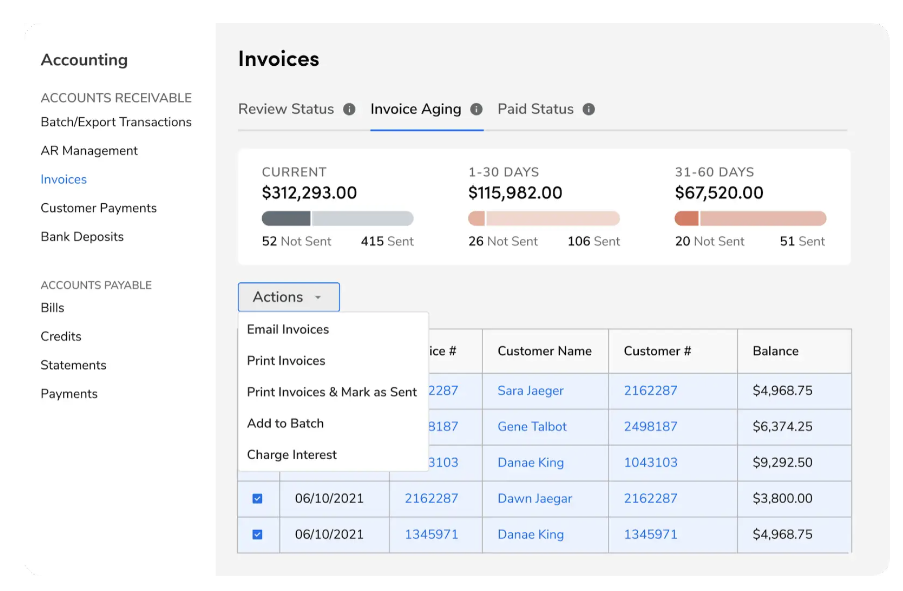Uncheck the checkbox for invoice 1345971
Screen dimensions: 903x591
click(257, 534)
